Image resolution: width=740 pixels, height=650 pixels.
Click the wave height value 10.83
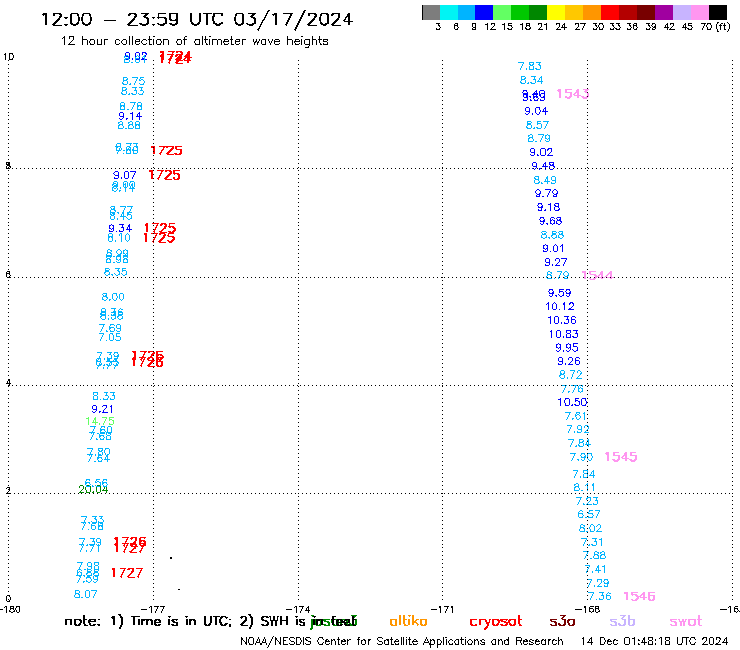(563, 334)
